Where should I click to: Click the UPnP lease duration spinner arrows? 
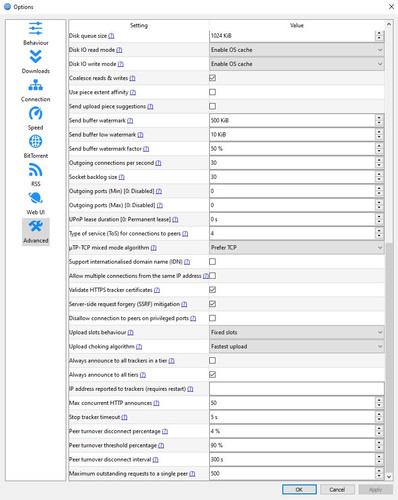[x=379, y=219]
